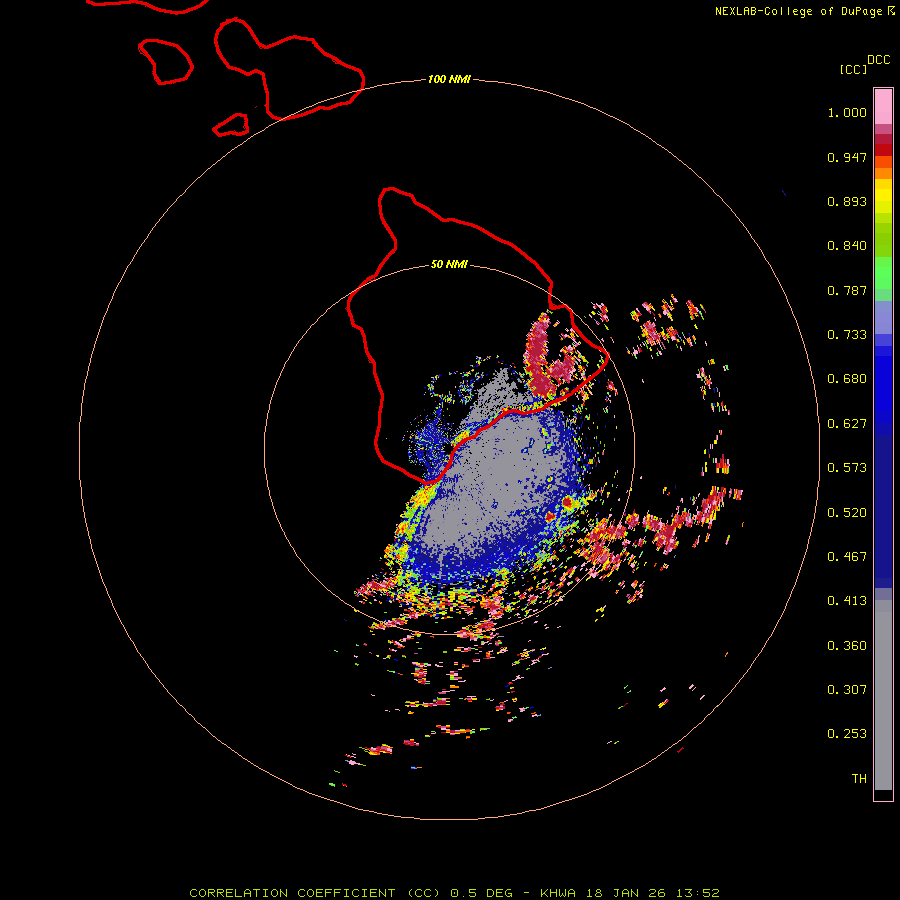Click the Correlation Coefficient KHWA caption text
Viewport: 900px width, 900px height.
click(x=454, y=893)
